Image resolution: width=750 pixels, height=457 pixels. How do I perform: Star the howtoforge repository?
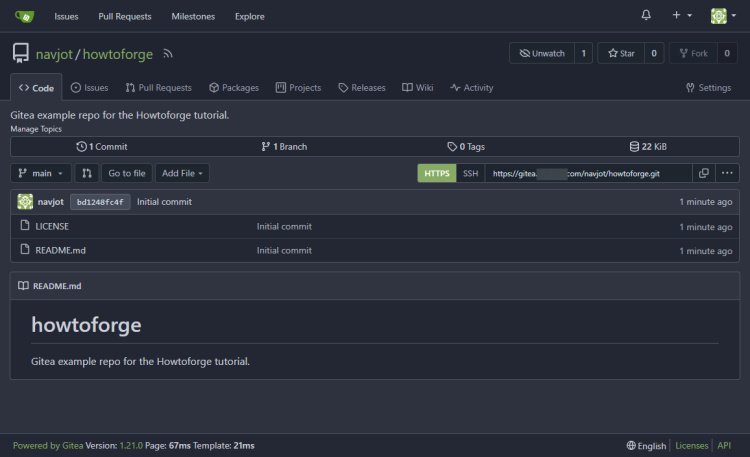point(621,53)
